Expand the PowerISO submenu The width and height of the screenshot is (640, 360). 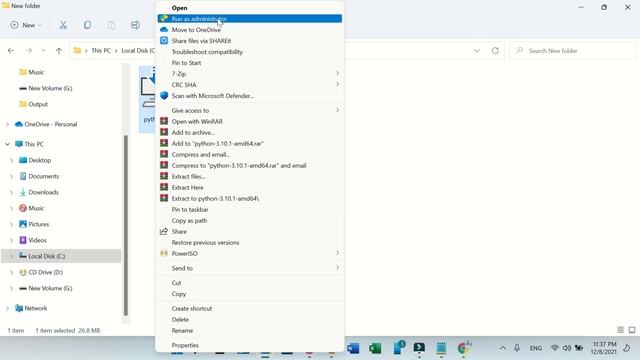(x=250, y=254)
